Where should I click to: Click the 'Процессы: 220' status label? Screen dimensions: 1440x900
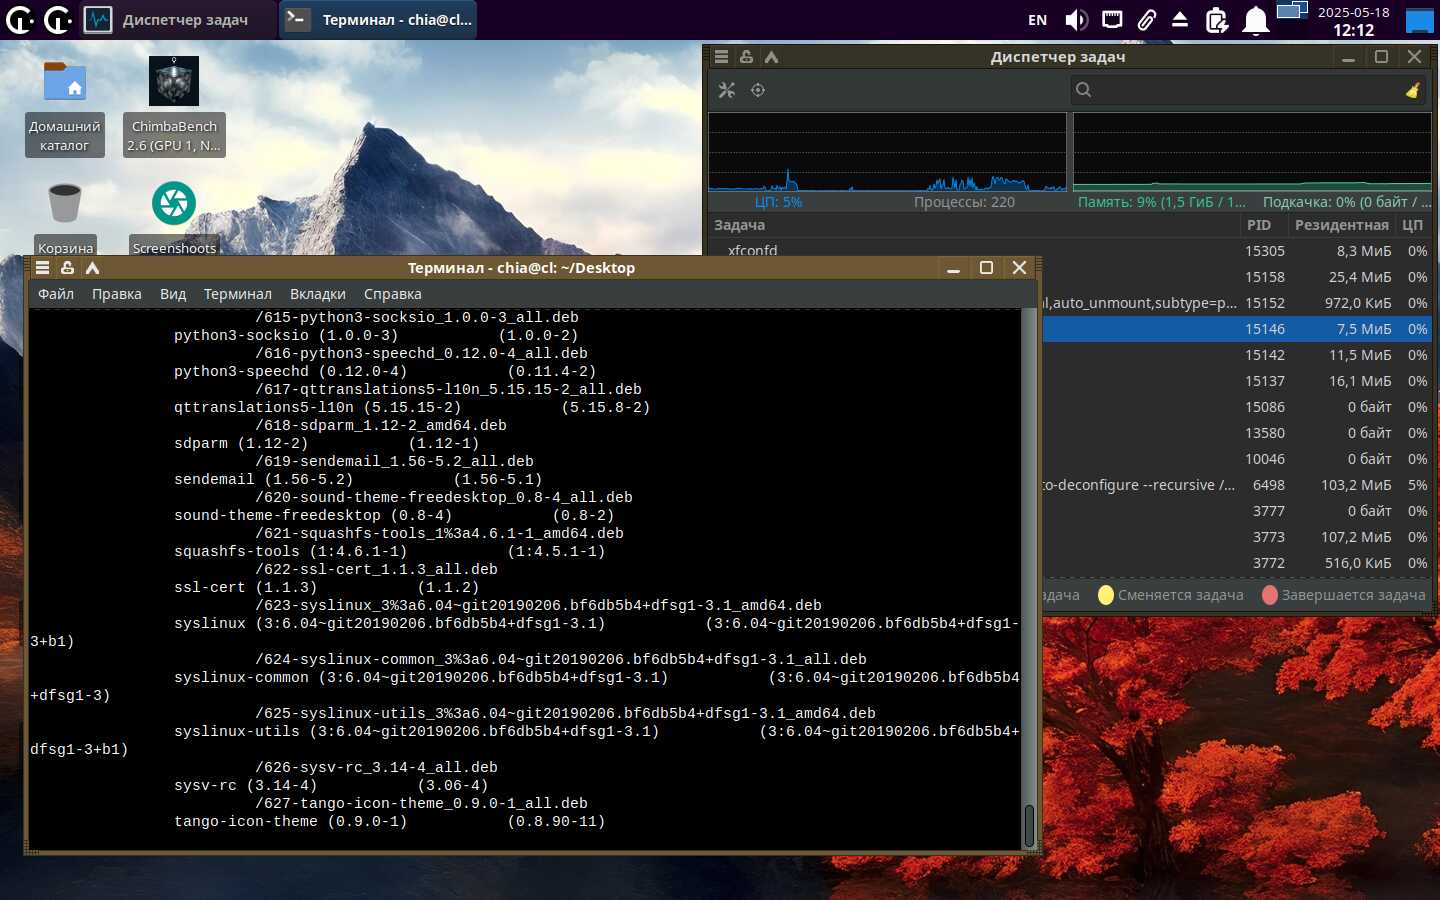(964, 202)
